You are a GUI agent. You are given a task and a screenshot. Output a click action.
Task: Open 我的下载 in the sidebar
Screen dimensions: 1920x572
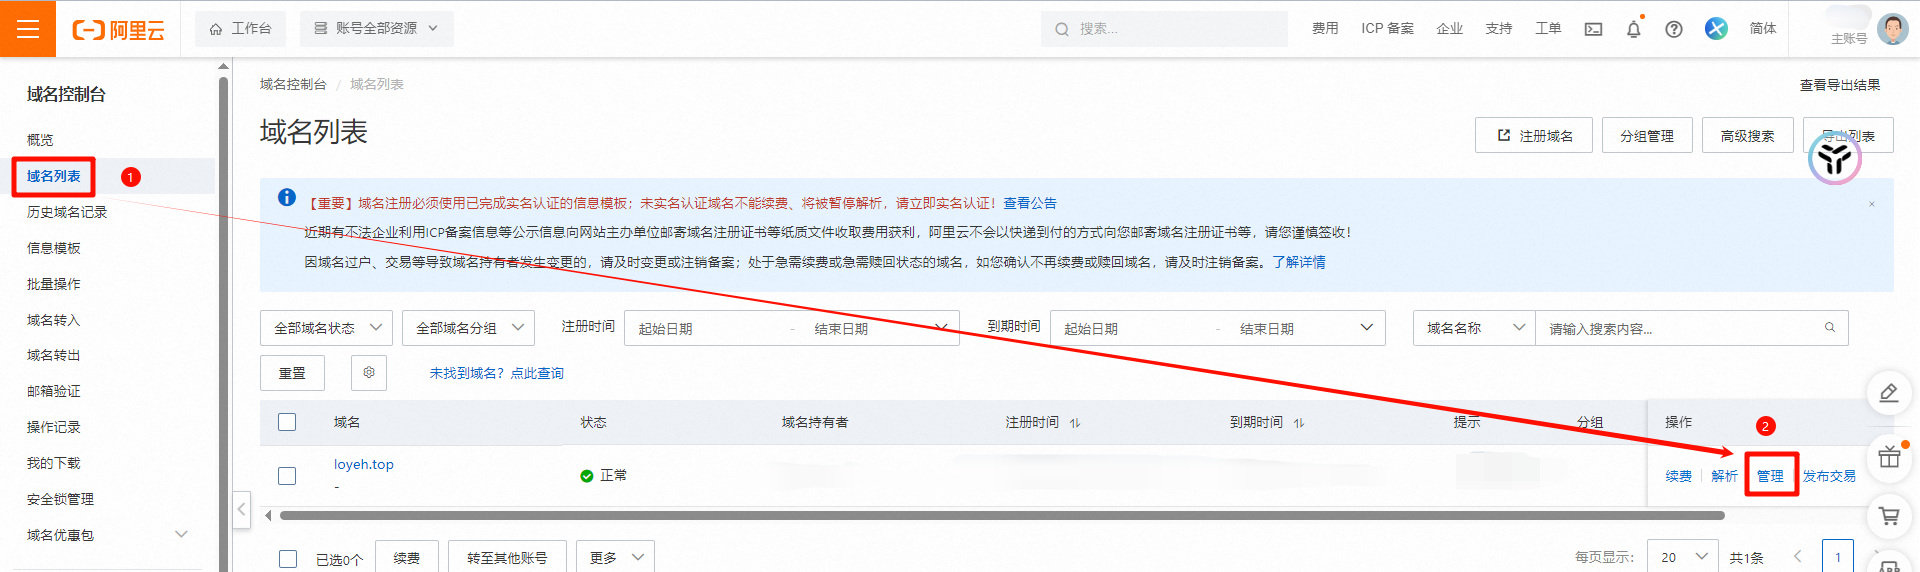[54, 463]
